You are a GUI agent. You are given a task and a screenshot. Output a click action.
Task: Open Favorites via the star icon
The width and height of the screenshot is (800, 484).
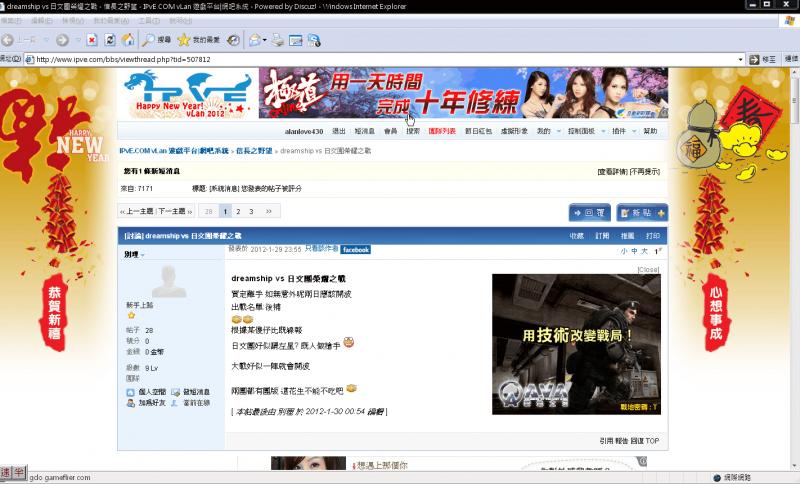[198, 40]
